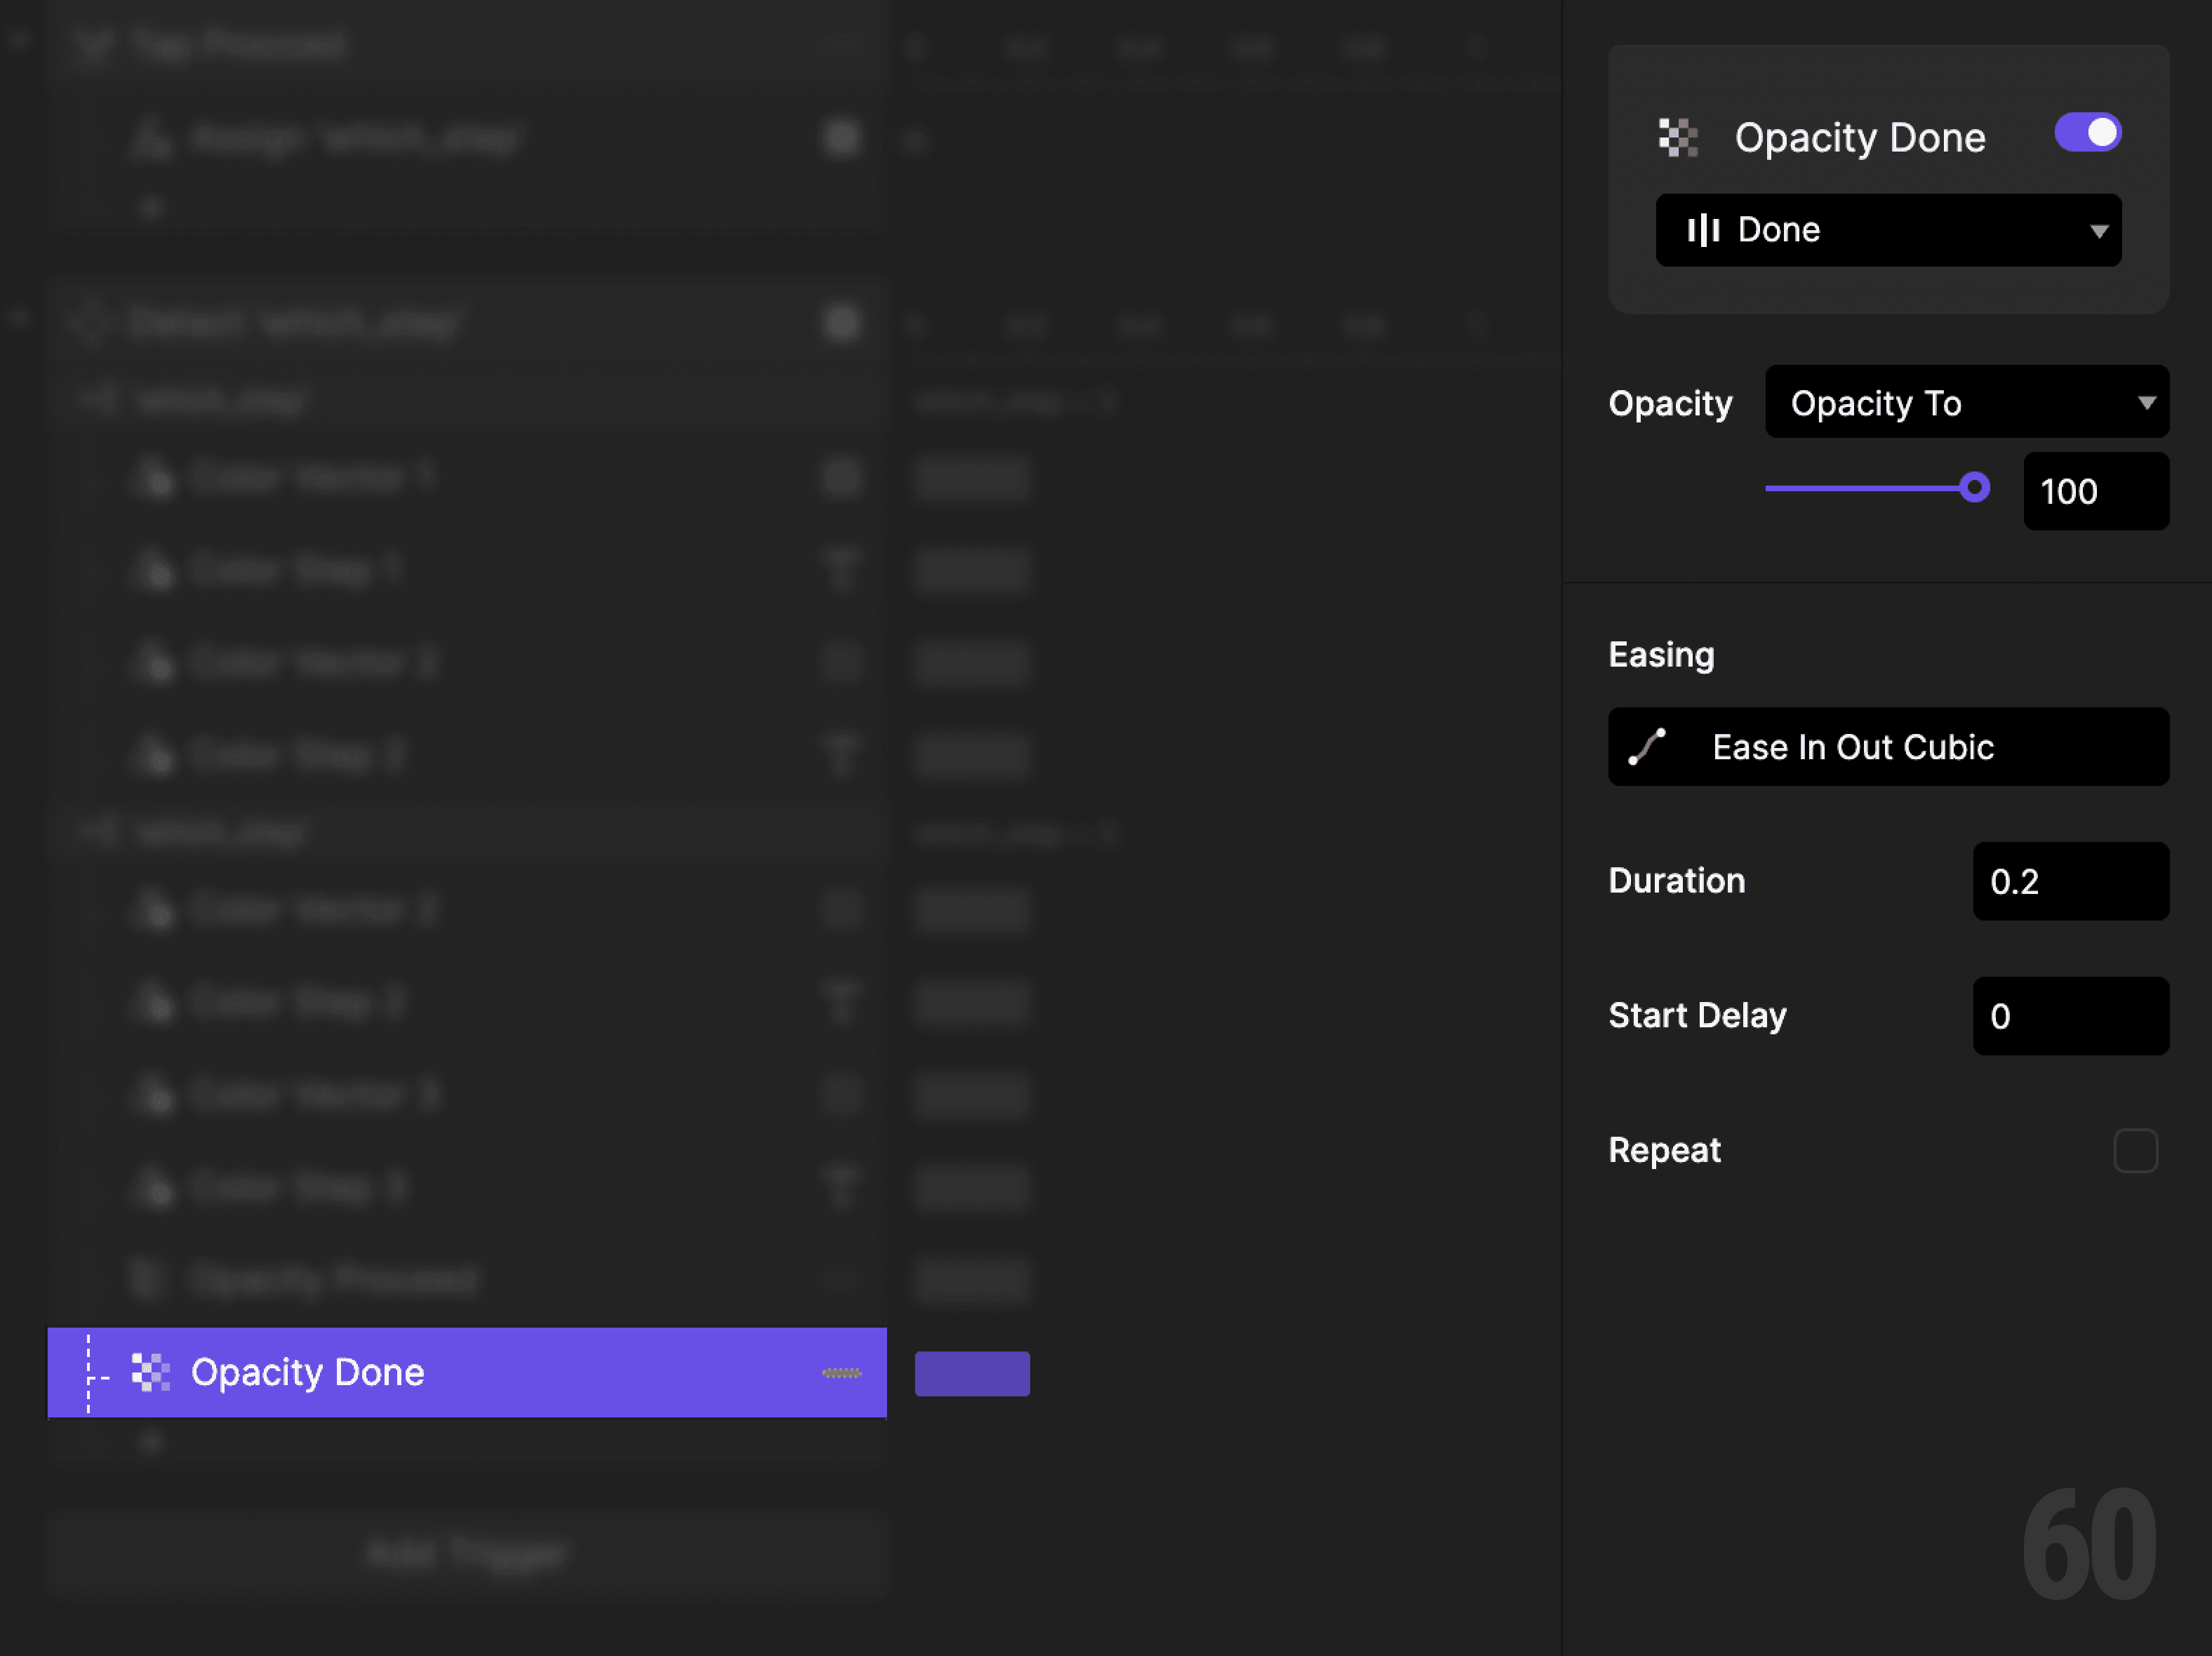Select the Opacity Done trigger in the left panel

click(x=400, y=1373)
